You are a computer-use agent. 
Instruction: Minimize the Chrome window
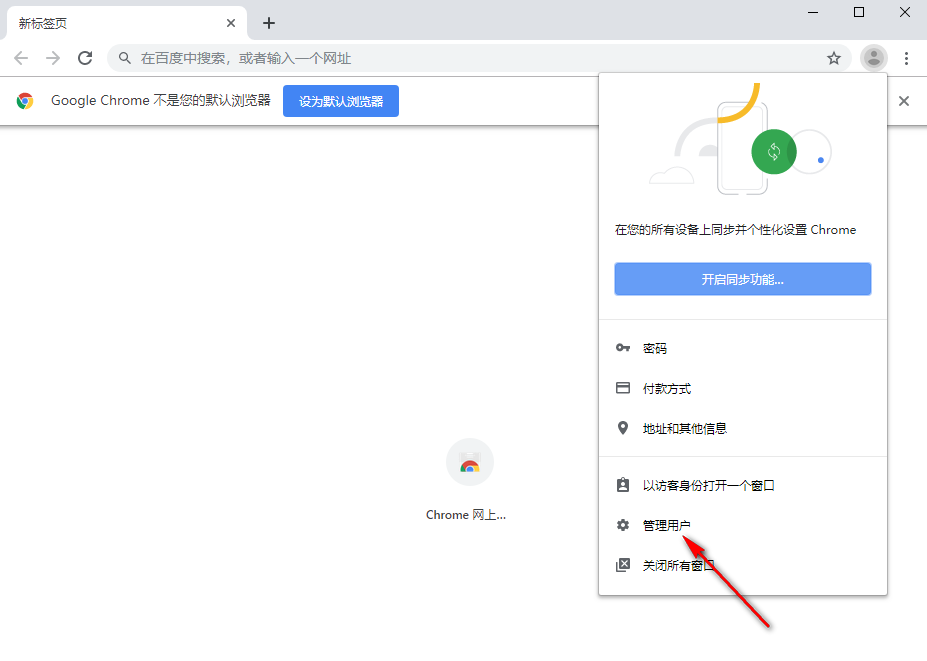pos(813,12)
